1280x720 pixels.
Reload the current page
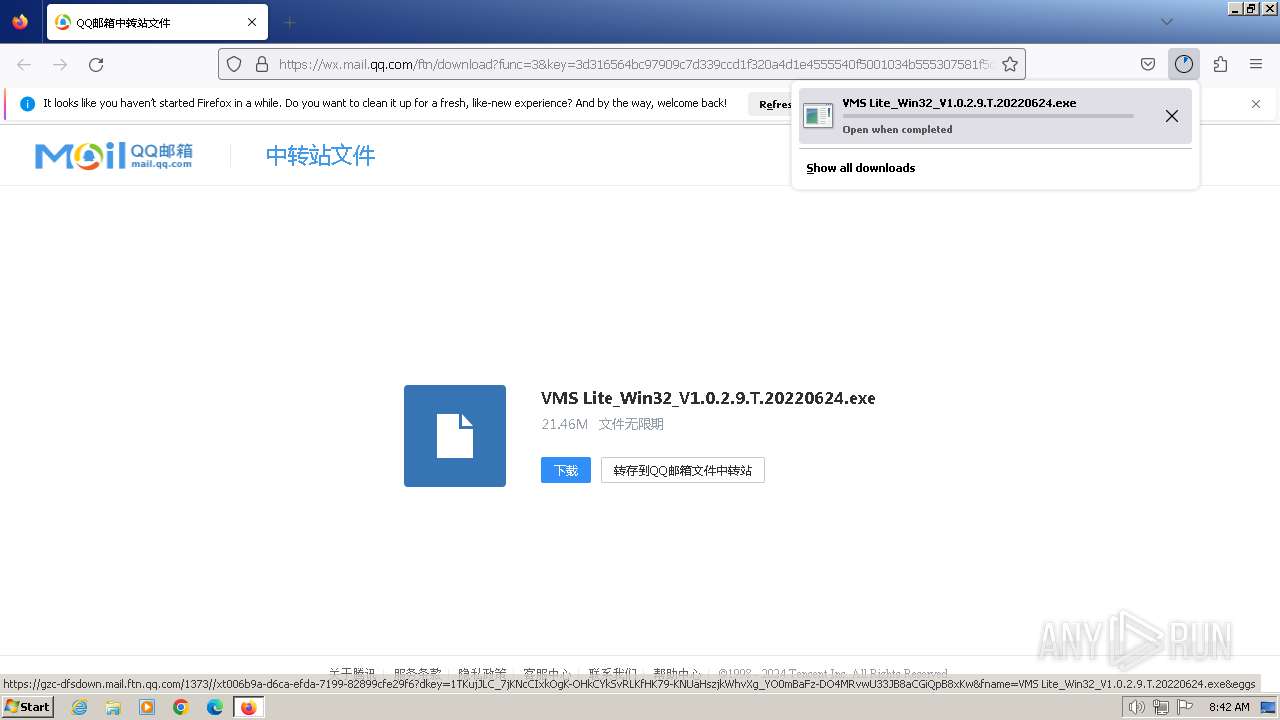point(96,64)
